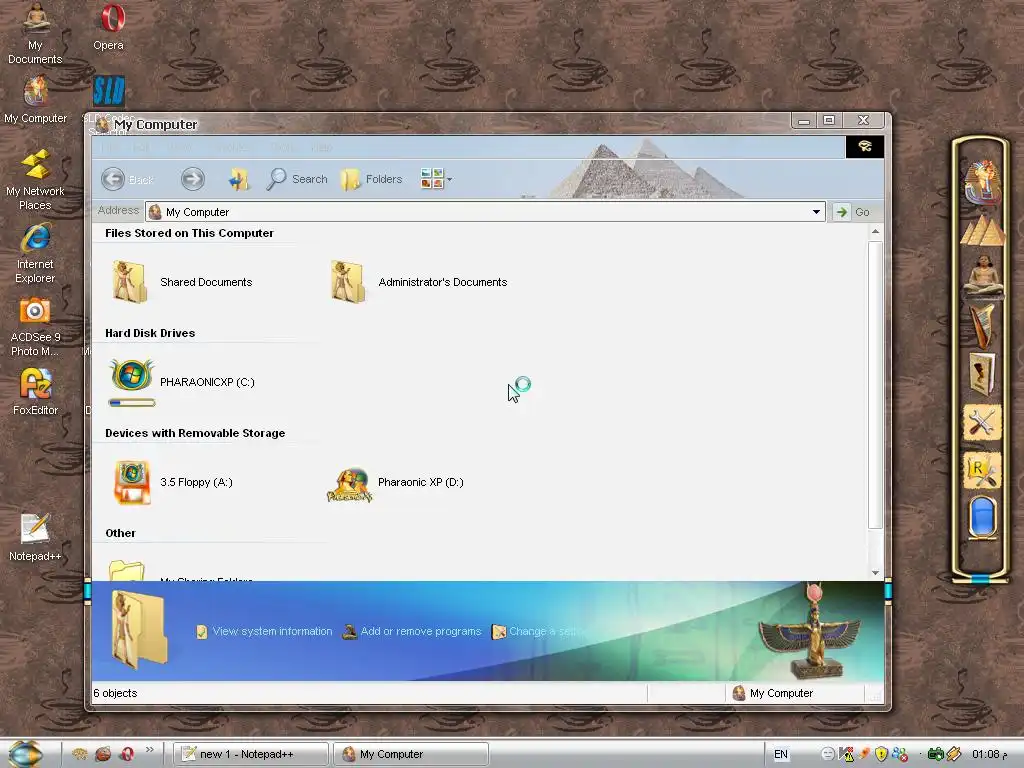This screenshot has height=768, width=1024.
Task: Click the Nefertiti book dock icon
Action: point(982,374)
